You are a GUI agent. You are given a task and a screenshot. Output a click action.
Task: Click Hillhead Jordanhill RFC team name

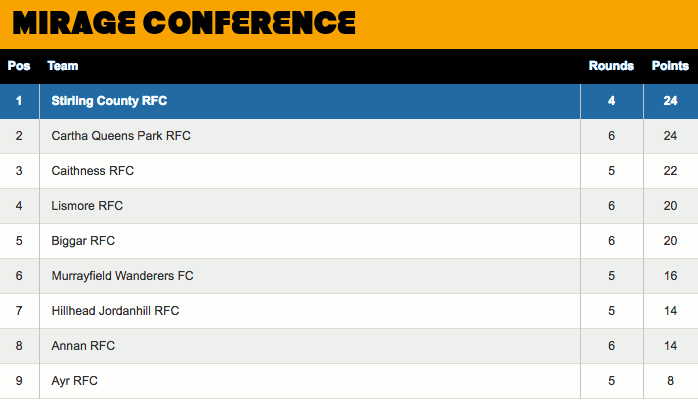click(115, 311)
